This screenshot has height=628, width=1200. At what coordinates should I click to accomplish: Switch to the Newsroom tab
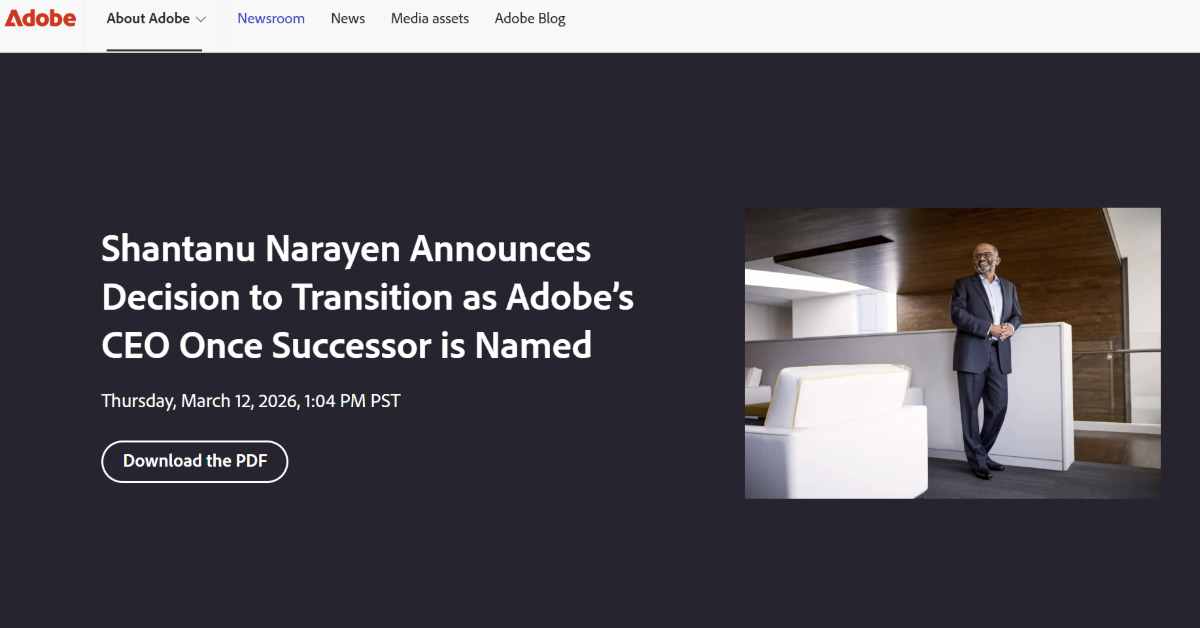coord(270,18)
